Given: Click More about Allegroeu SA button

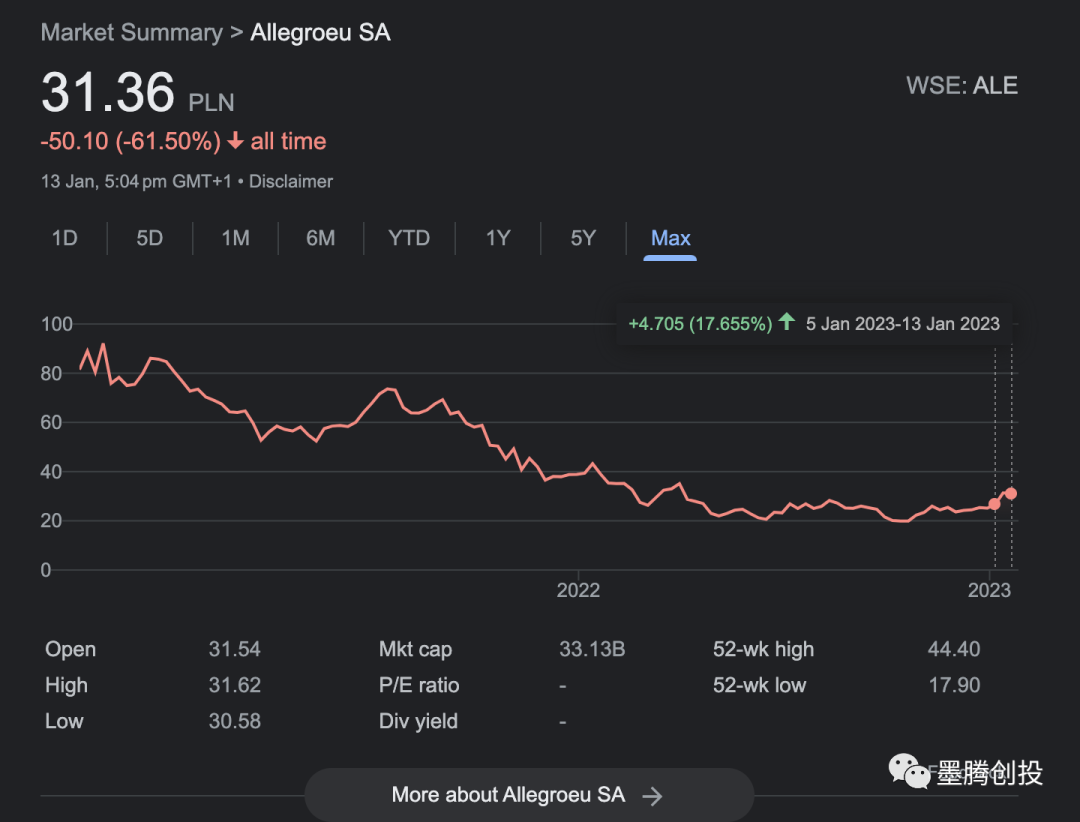Looking at the screenshot, I should [x=528, y=795].
